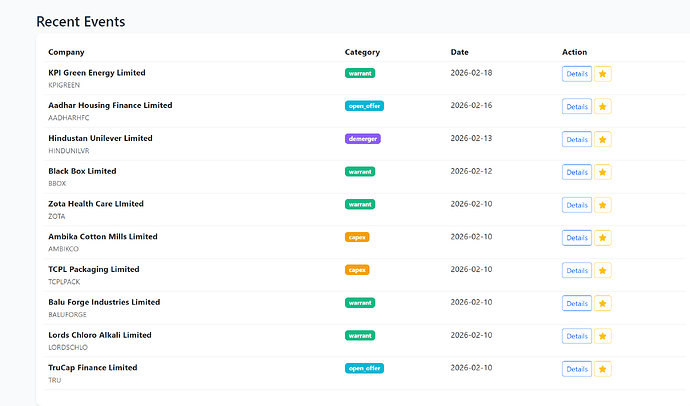The image size is (690, 406).
Task: Click the Black Box Limited company name
Action: [82, 171]
